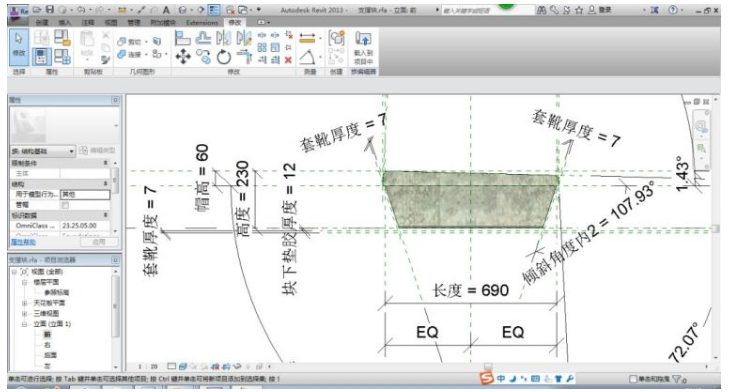This screenshot has width=730, height=392.
Task: Open the Extensions ribbon tab
Action: (x=202, y=22)
